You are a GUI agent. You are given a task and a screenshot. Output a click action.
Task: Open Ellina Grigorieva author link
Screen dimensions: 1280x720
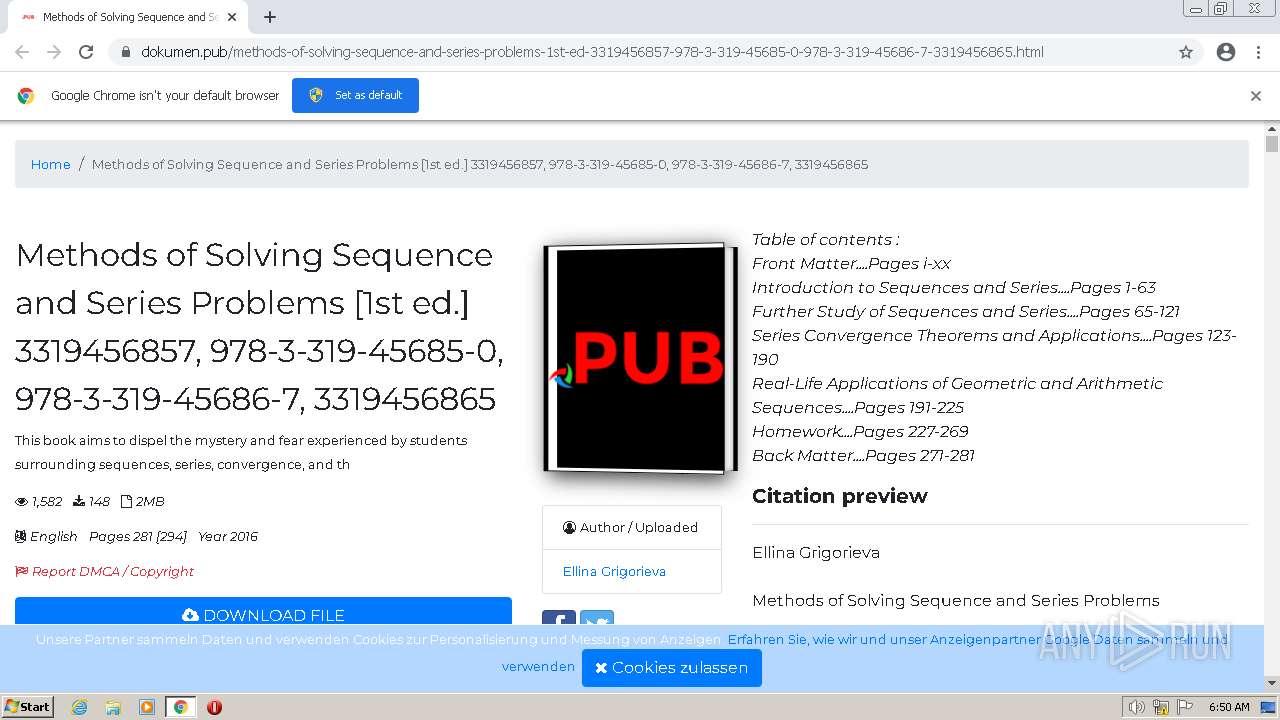(614, 571)
